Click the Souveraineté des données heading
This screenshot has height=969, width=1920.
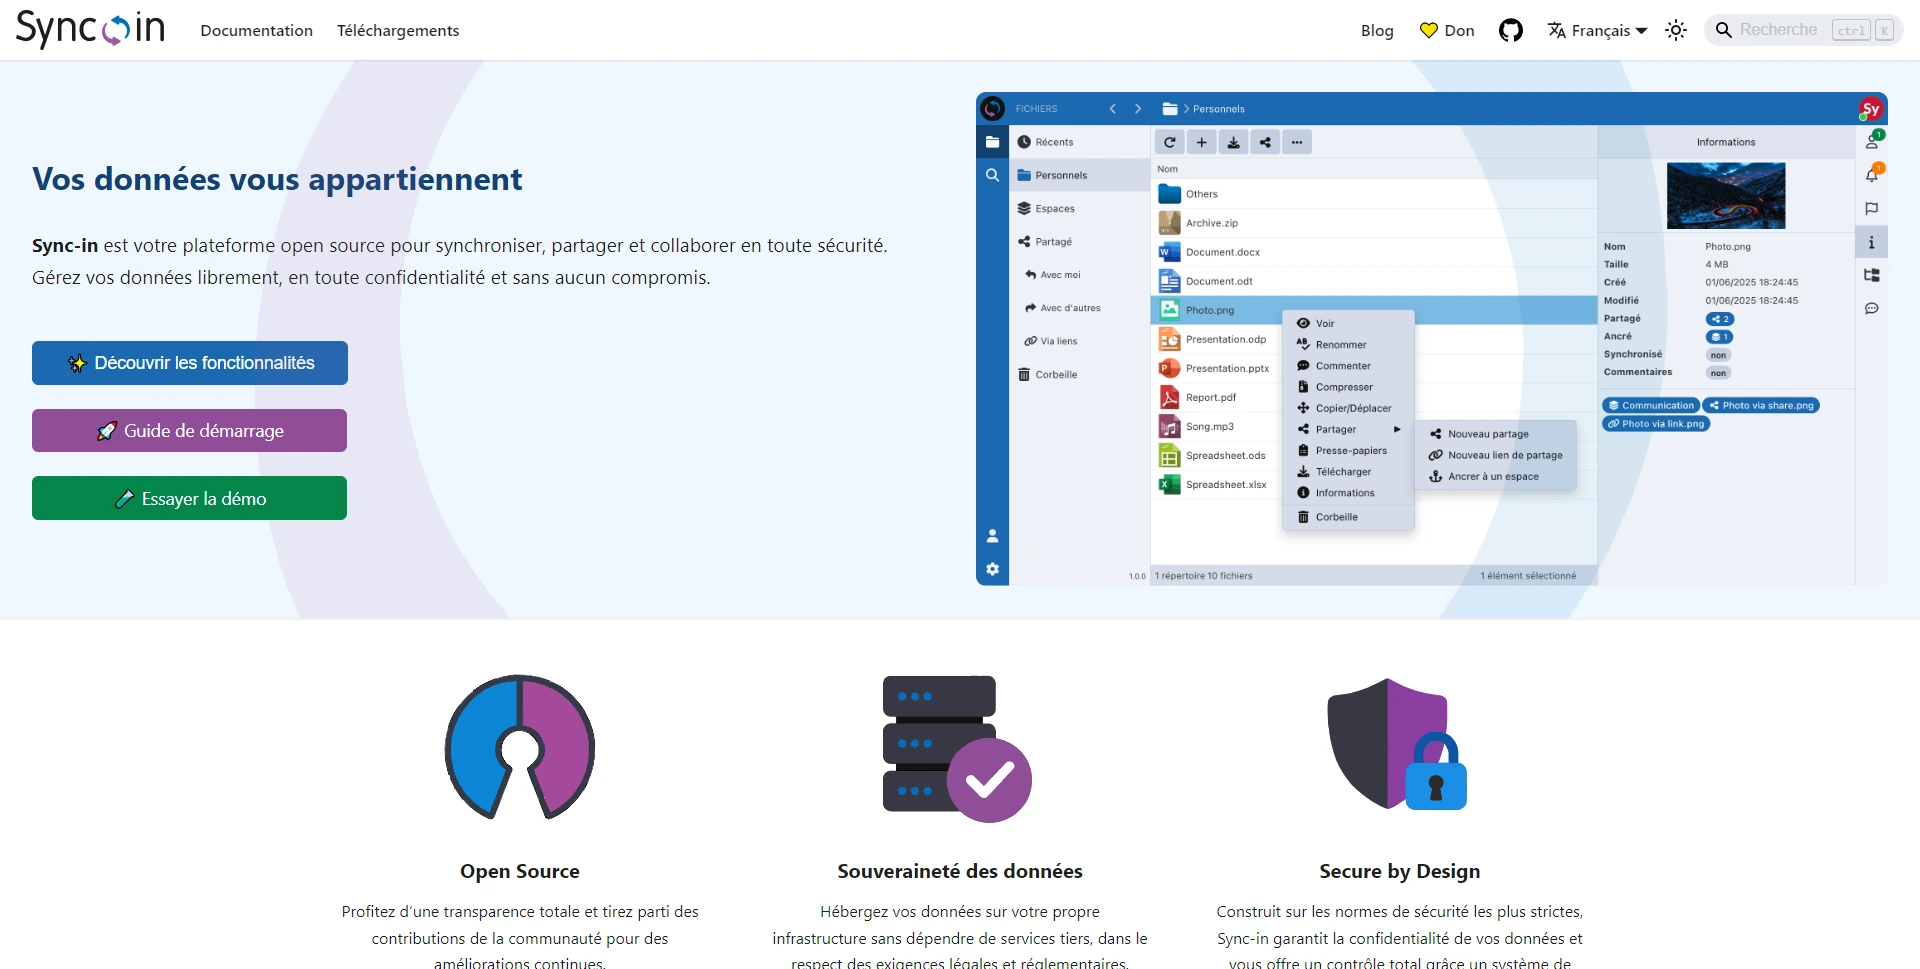click(960, 871)
